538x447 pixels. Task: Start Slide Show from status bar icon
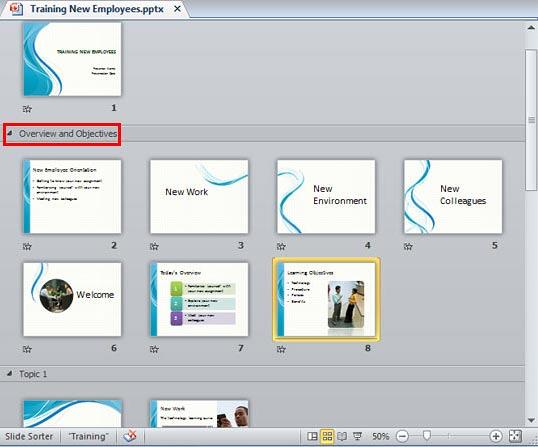point(358,436)
